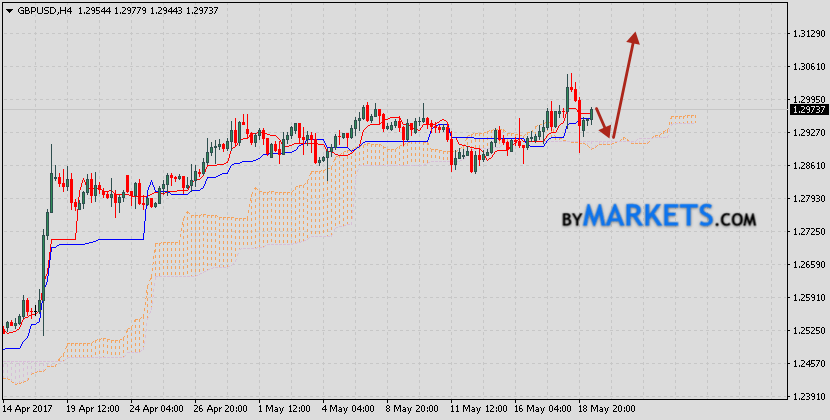Click the BYMARKETS.COM watermark logo
This screenshot has height=420, width=830.
click(657, 216)
